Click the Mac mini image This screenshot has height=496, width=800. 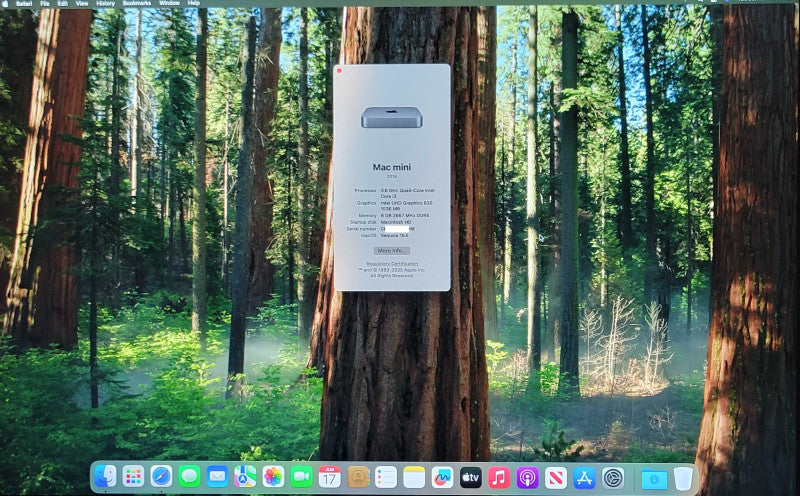[392, 117]
